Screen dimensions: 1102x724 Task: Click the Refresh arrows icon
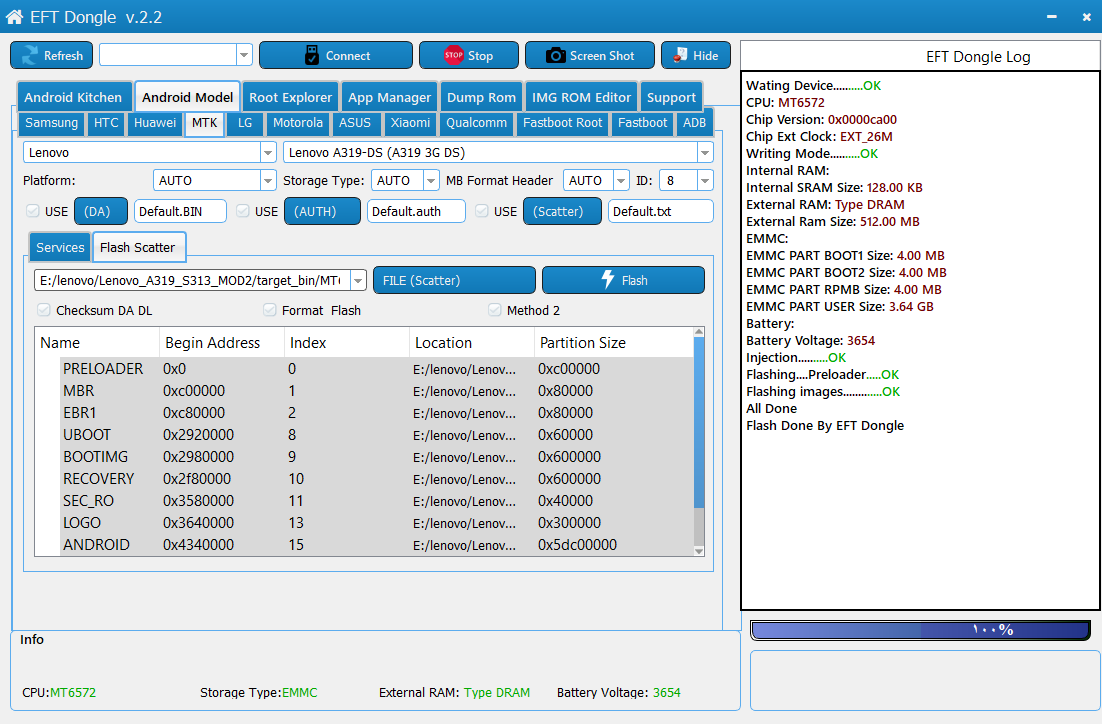(30, 56)
